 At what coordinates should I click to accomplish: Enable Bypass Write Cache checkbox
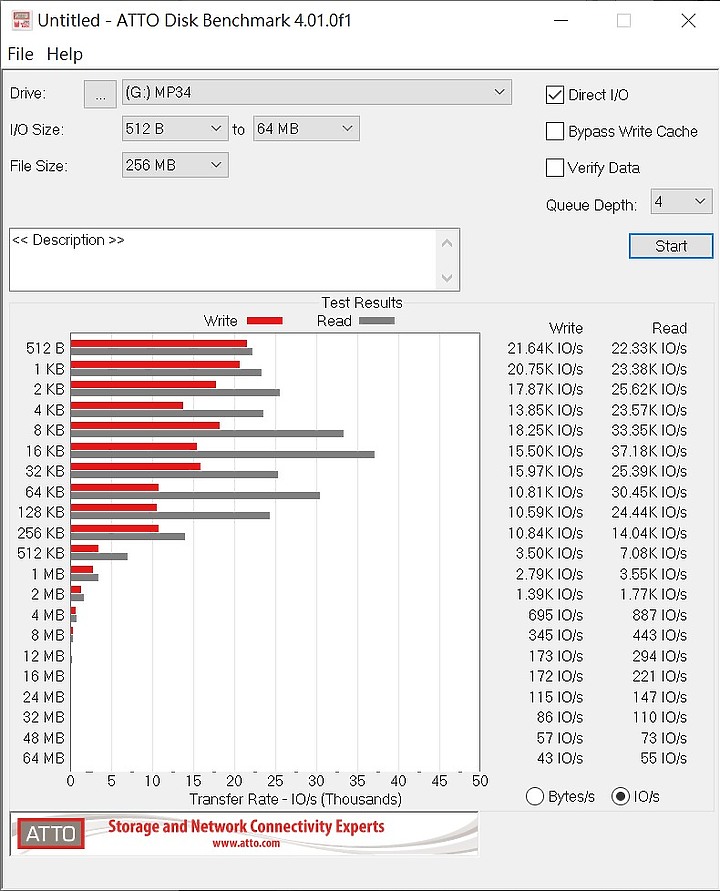coord(555,131)
